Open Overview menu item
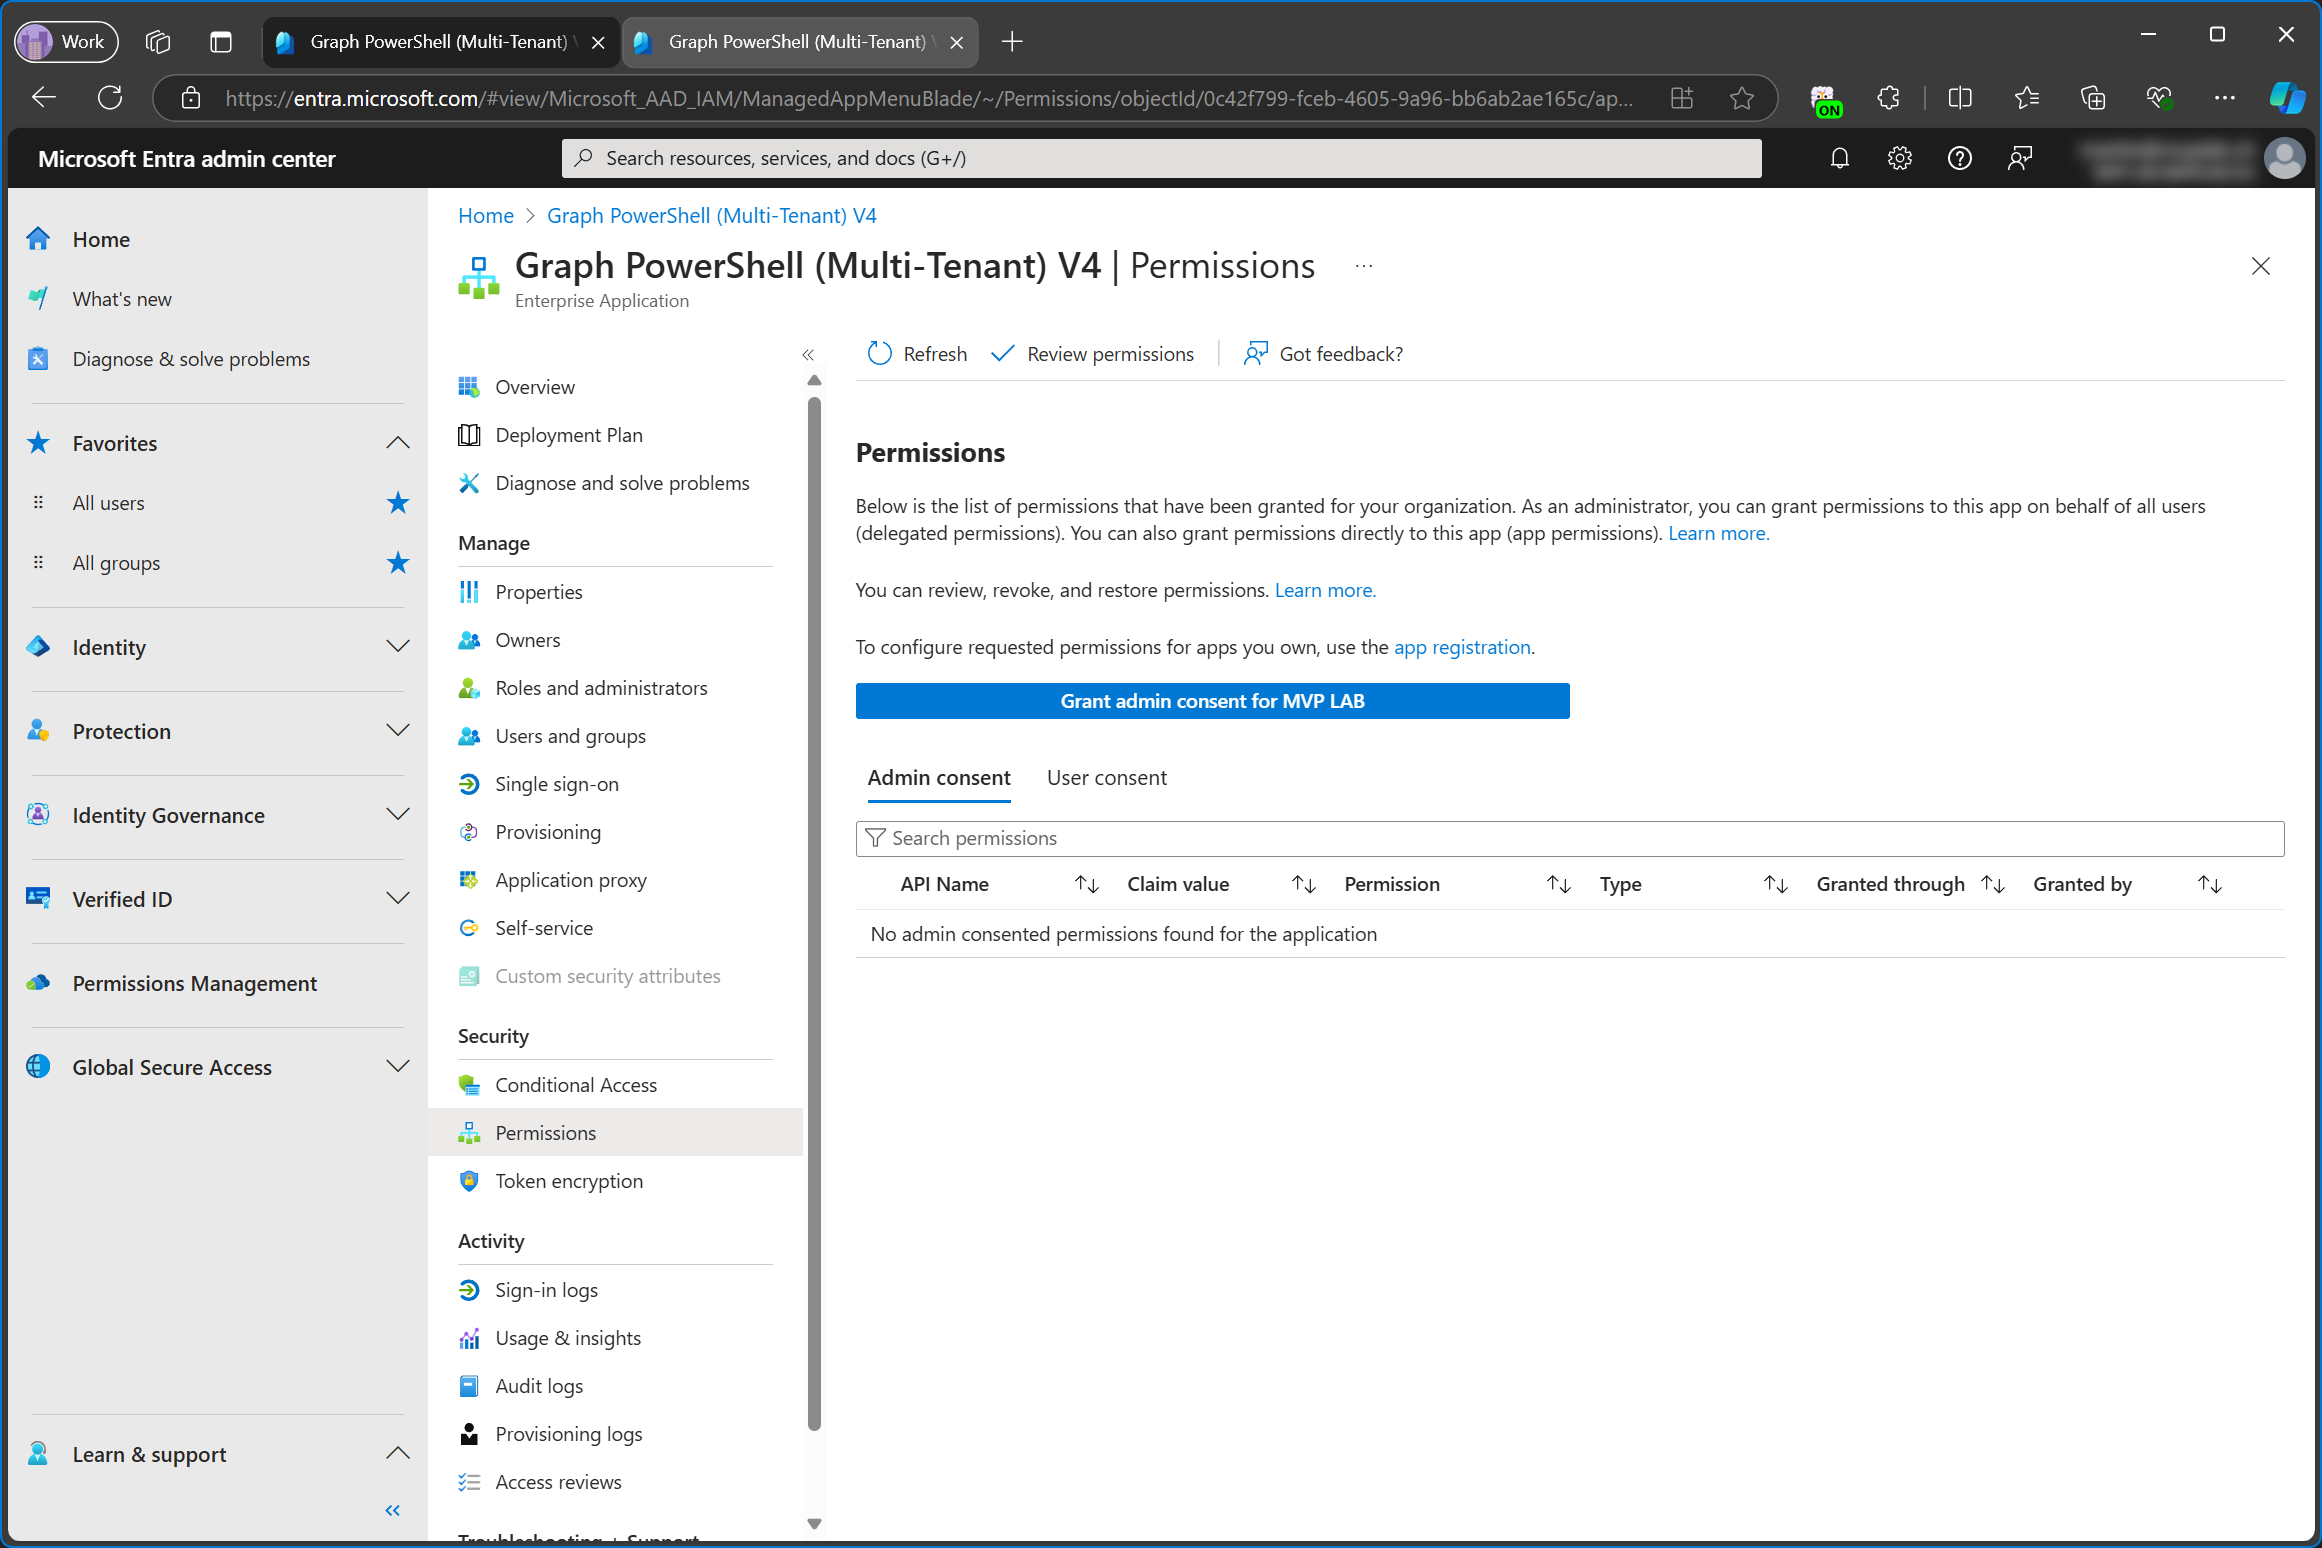This screenshot has width=2322, height=1548. pos(534,387)
